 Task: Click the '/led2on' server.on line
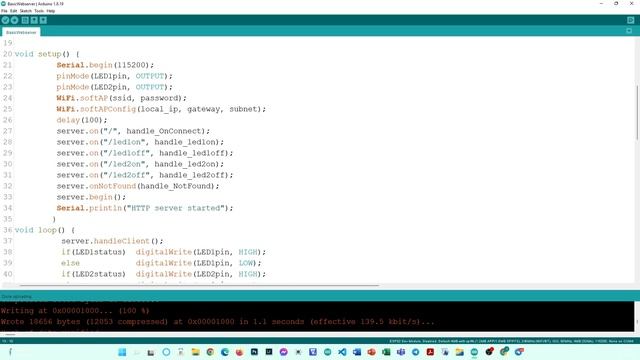(140, 164)
